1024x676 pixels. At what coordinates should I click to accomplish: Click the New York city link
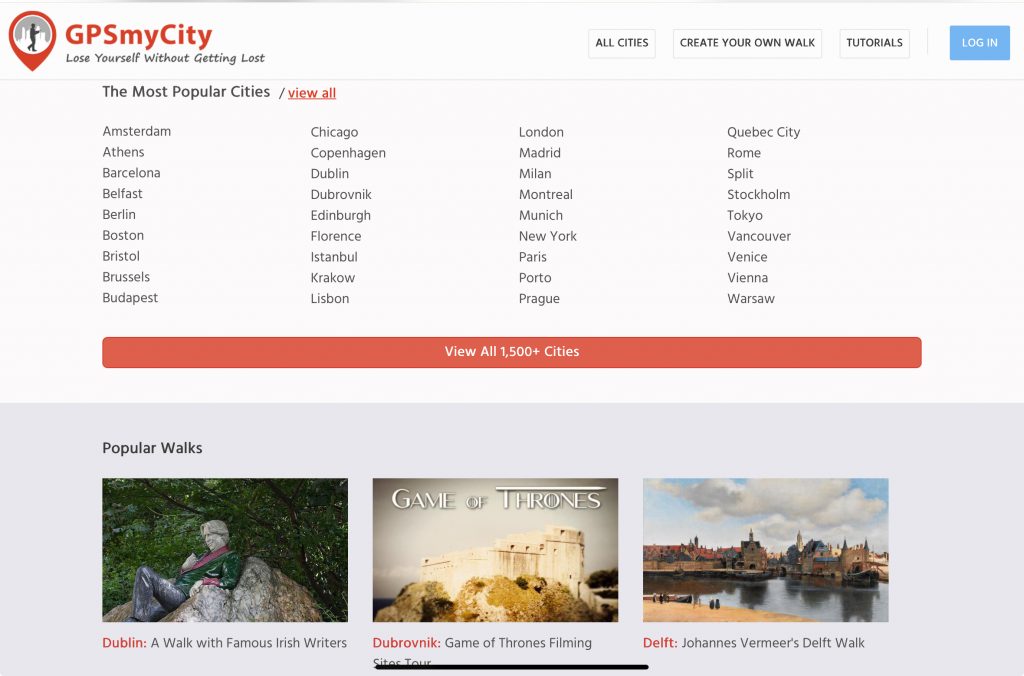coord(547,236)
